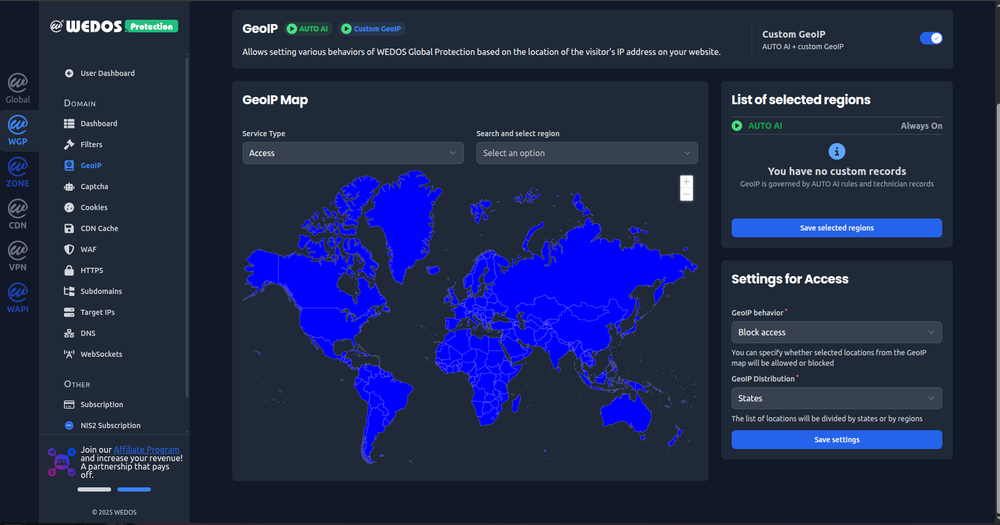1000x525 pixels.
Task: Open the ZONE section icon
Action: click(18, 172)
